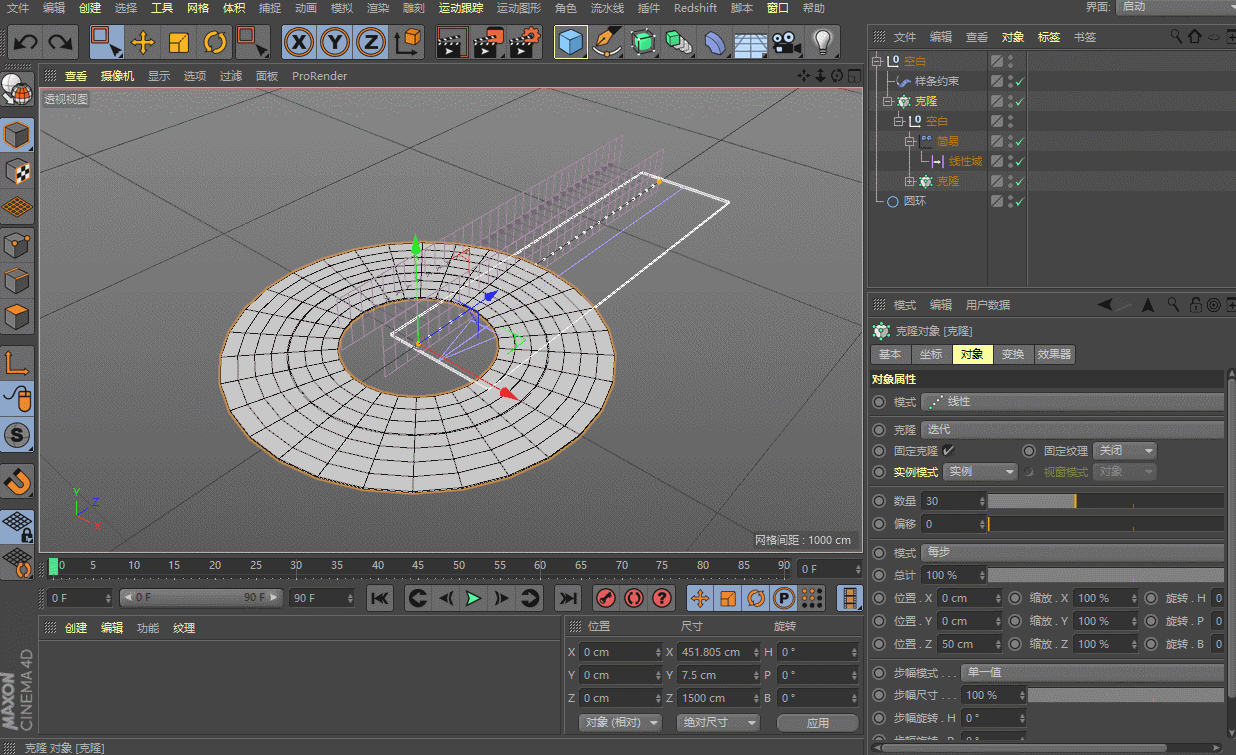Click the camera object icon
This screenshot has width=1236, height=755.
[x=787, y=42]
